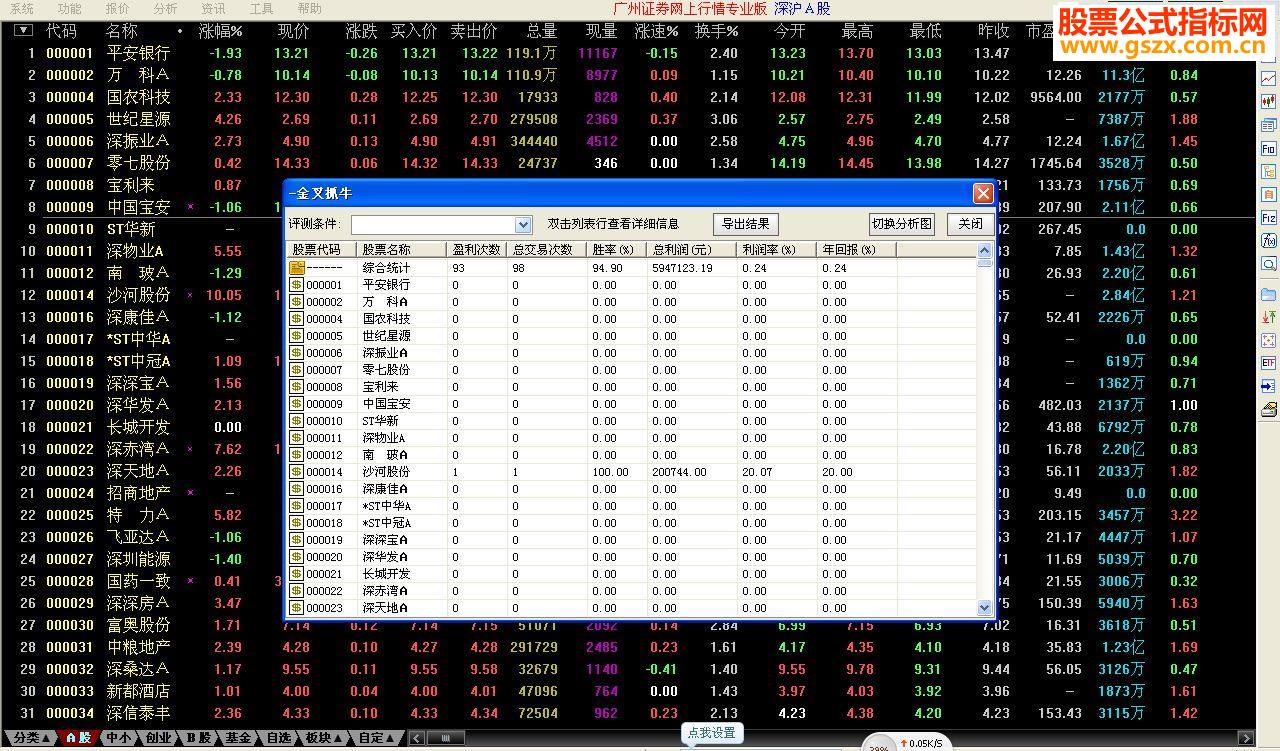Click the dotted square selection icon in sidebar

click(x=1268, y=340)
